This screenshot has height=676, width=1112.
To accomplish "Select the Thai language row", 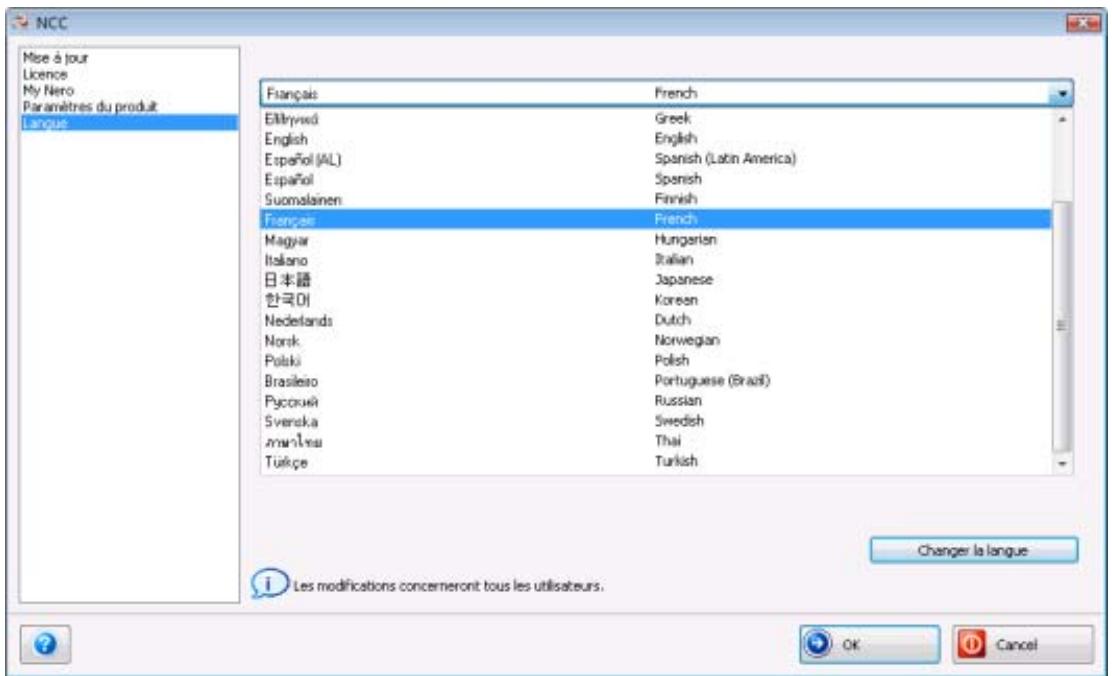I will coord(656,441).
